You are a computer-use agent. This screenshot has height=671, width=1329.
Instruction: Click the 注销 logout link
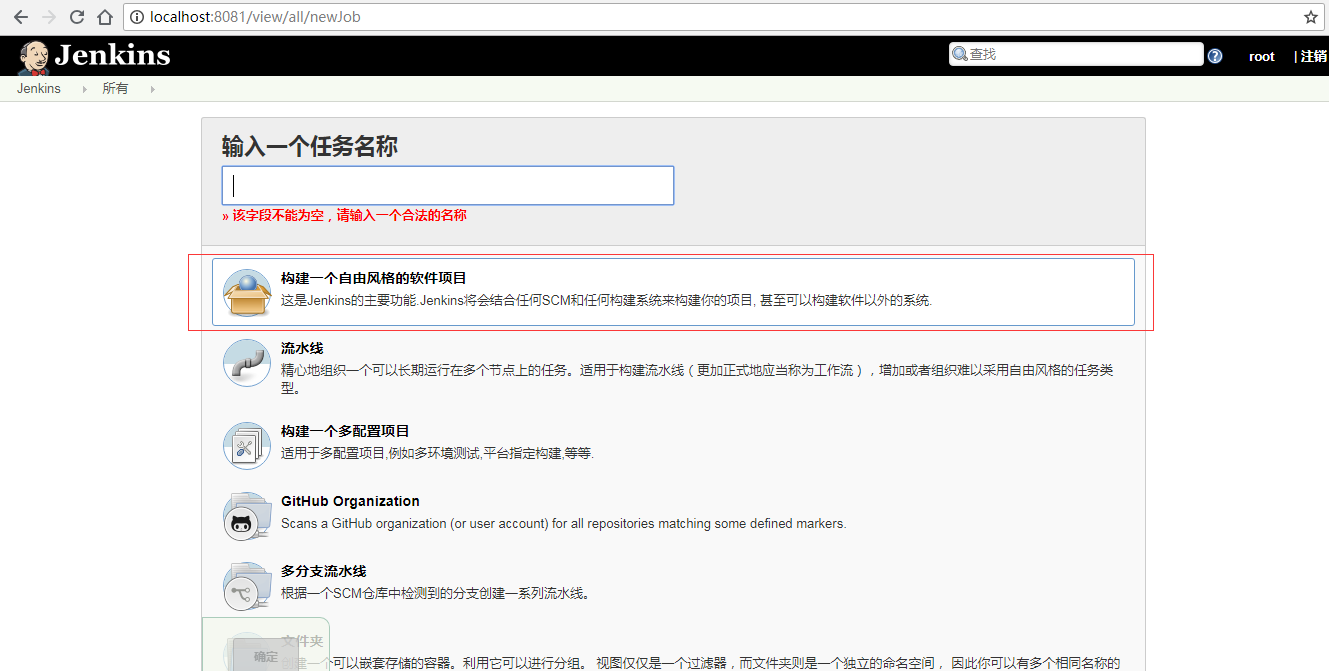[x=1315, y=56]
